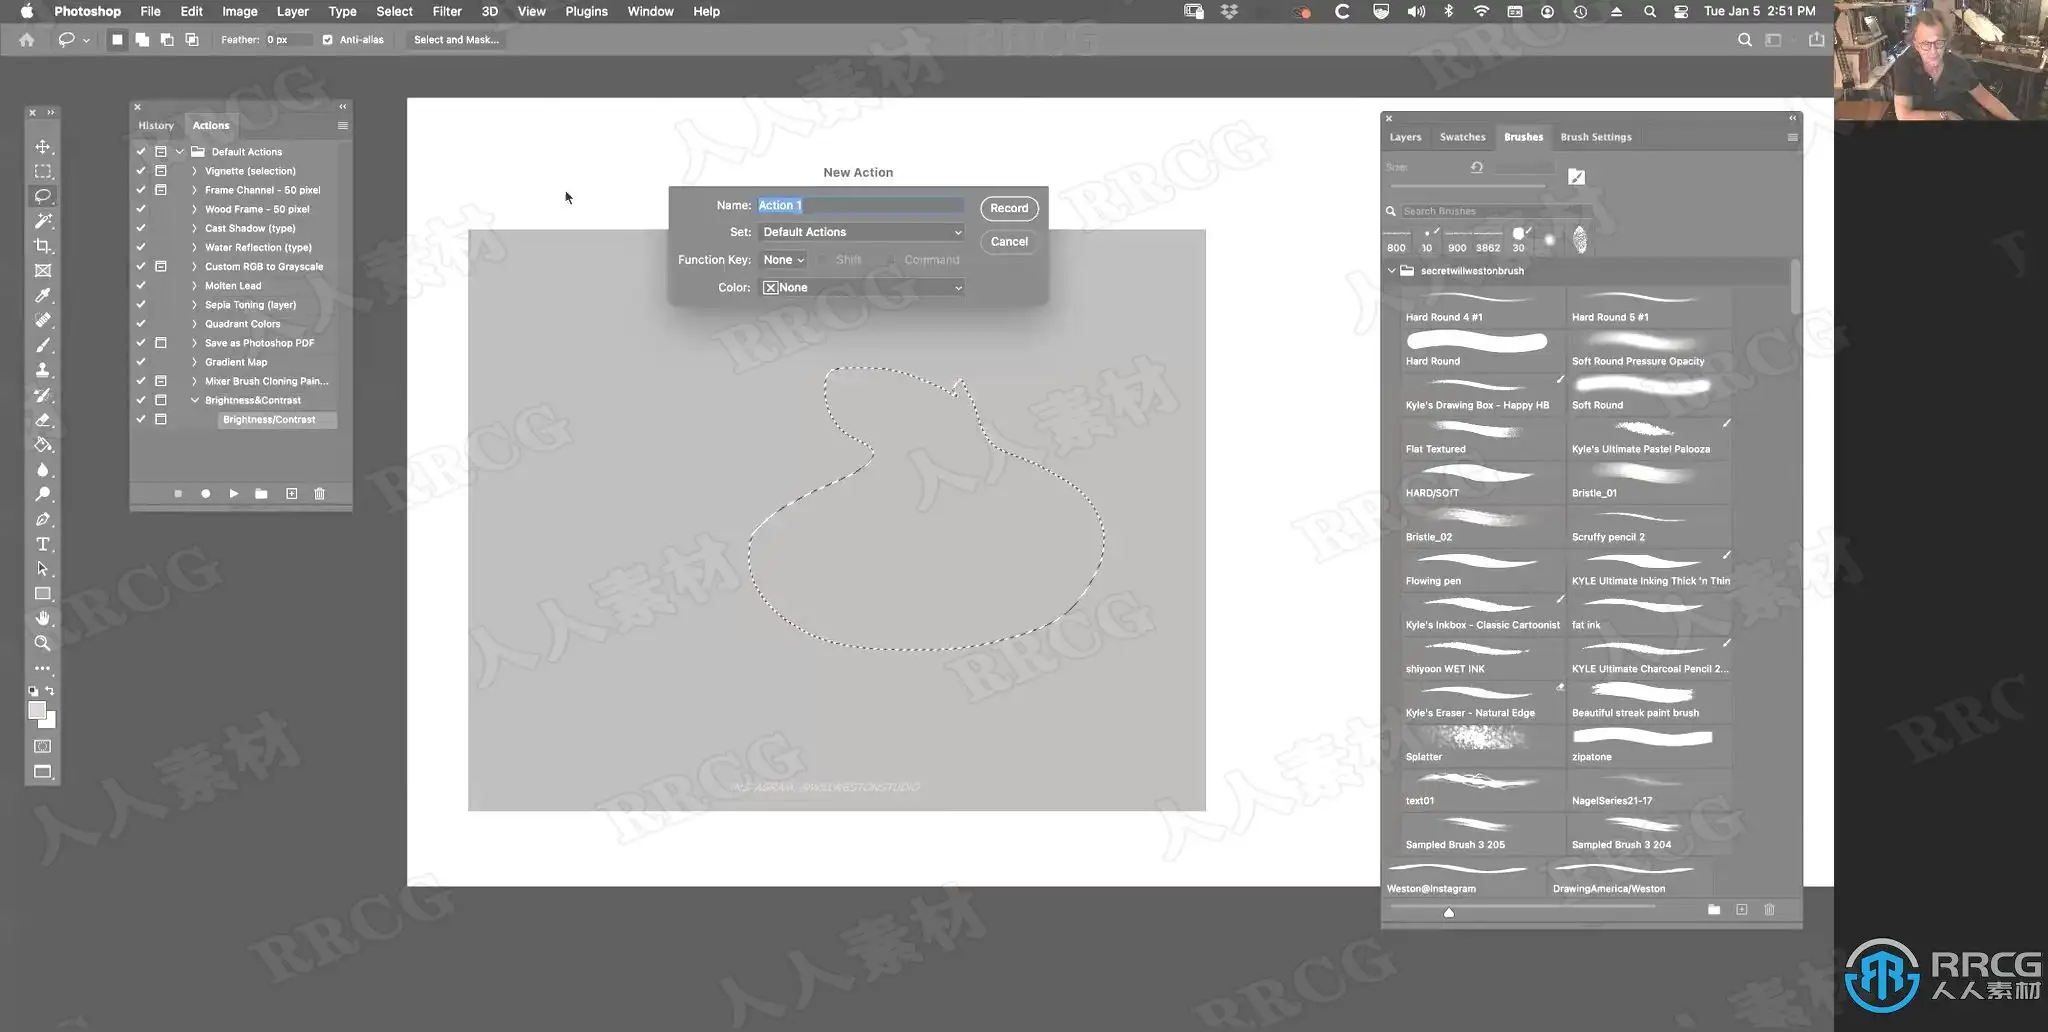This screenshot has height=1032, width=2048.
Task: Toggle dialog box for Save as Photoshop PDF
Action: (161, 343)
